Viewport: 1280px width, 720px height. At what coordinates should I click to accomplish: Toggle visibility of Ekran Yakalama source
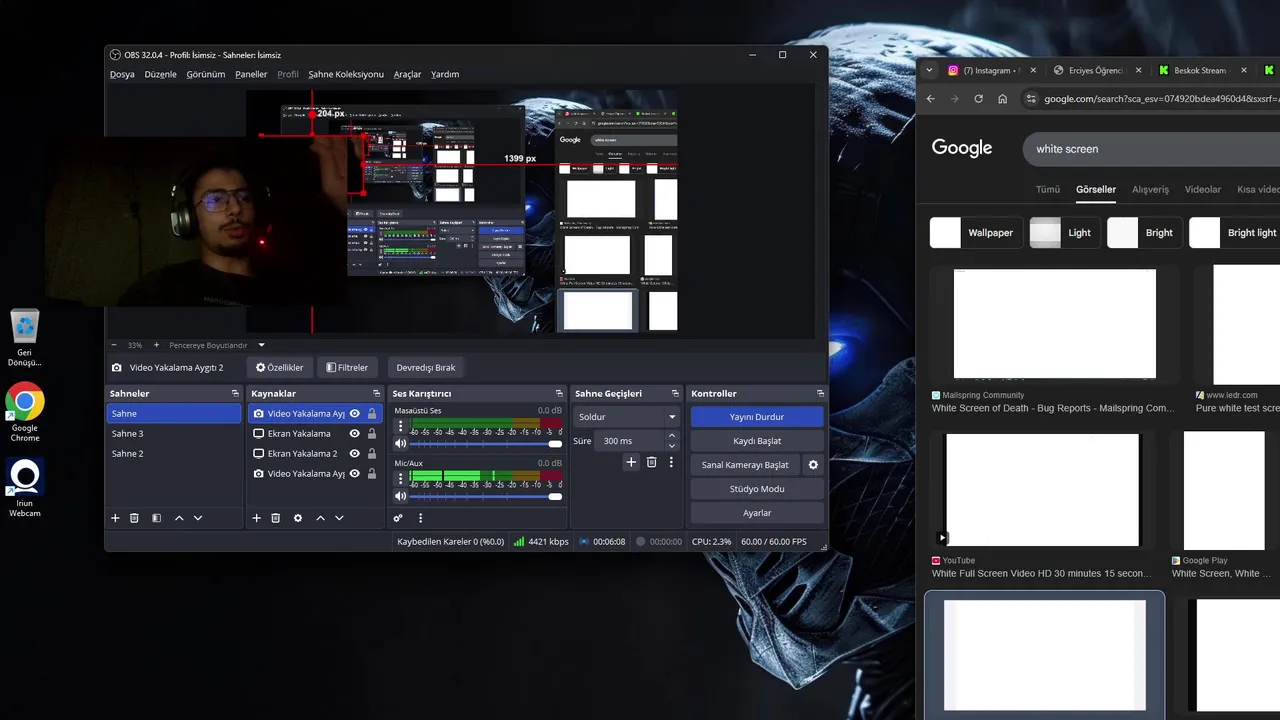tap(354, 434)
